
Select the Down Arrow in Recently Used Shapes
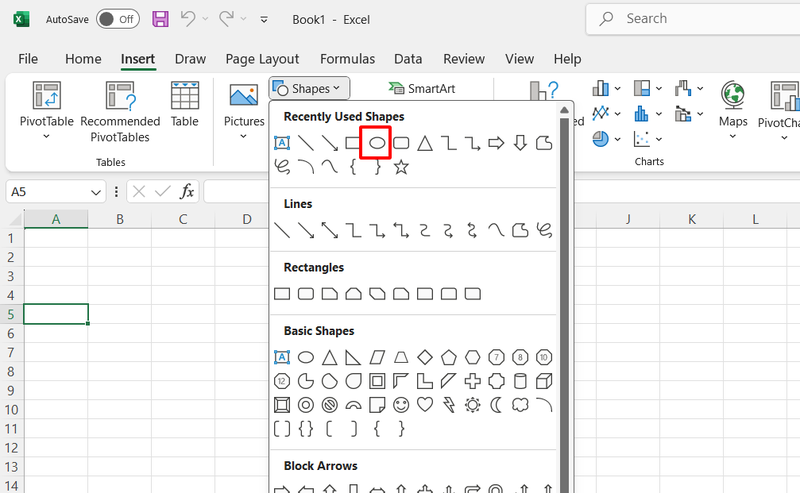pyautogui.click(x=520, y=143)
